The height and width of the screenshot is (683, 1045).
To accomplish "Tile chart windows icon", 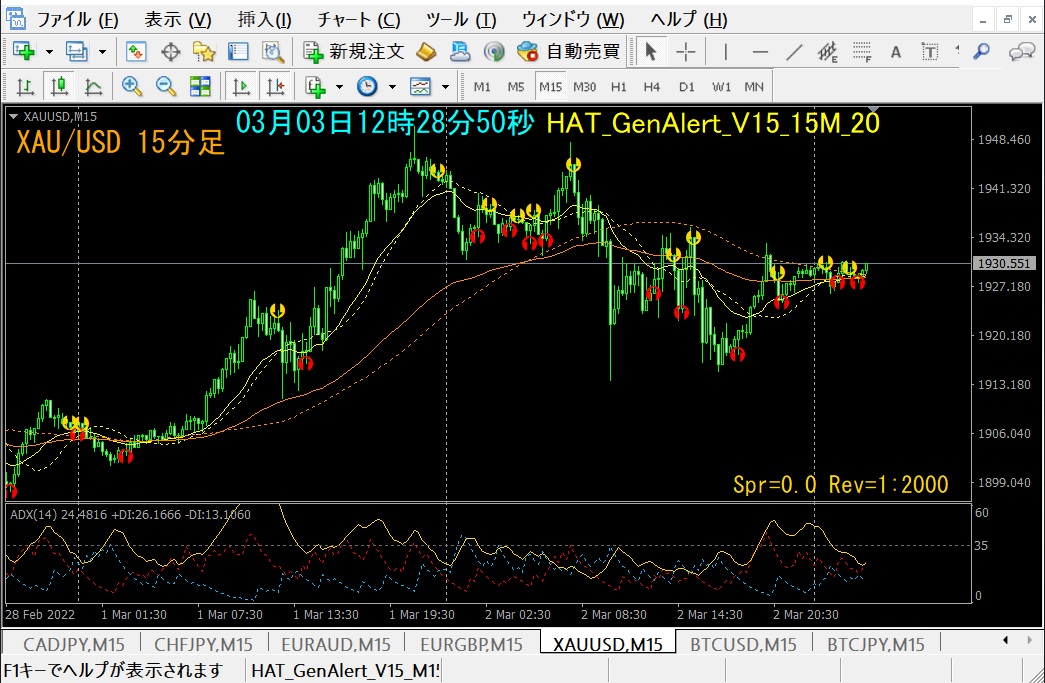I will (200, 87).
